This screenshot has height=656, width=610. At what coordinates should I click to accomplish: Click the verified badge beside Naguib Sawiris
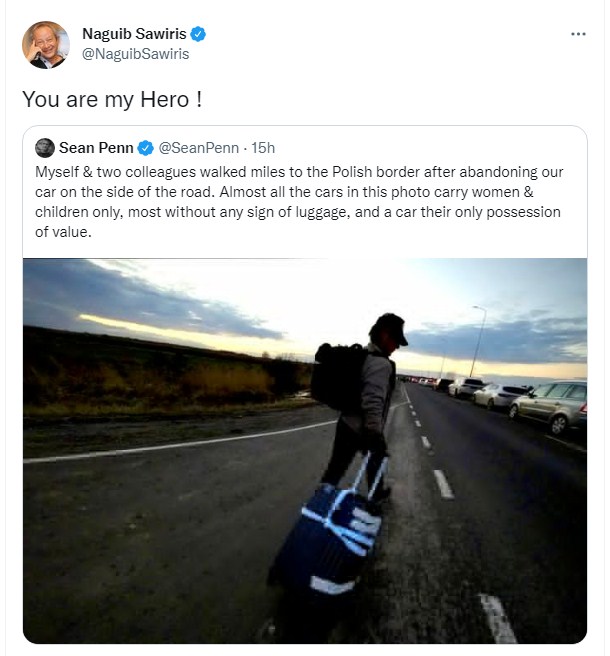pos(199,35)
